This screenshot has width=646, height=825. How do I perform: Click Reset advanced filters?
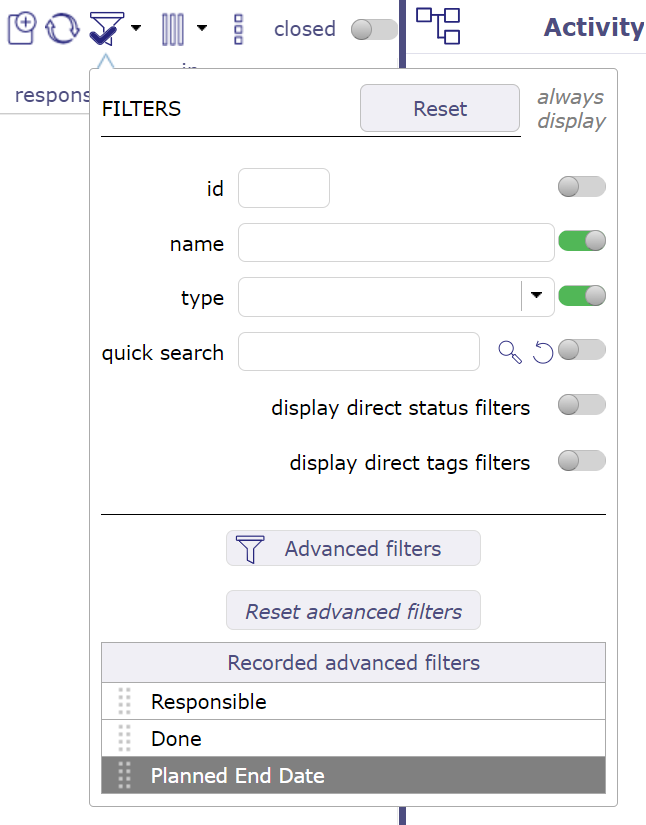352,610
